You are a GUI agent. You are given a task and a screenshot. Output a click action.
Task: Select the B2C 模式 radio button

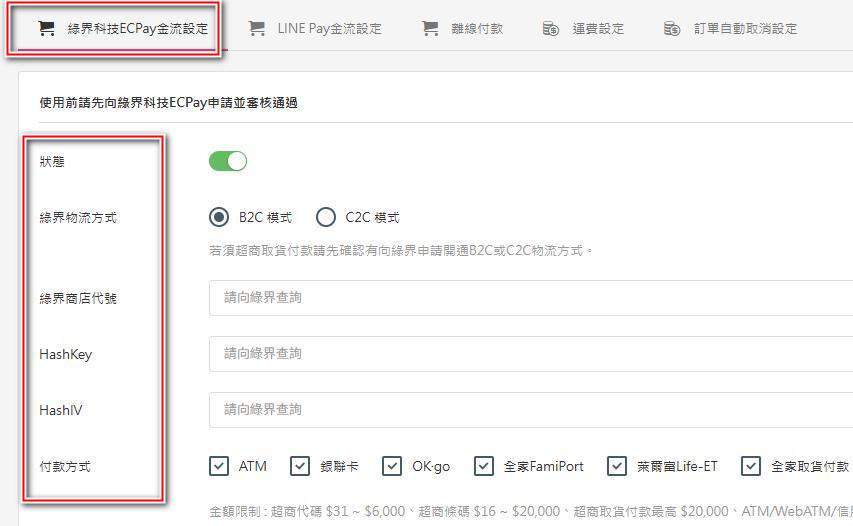[219, 218]
